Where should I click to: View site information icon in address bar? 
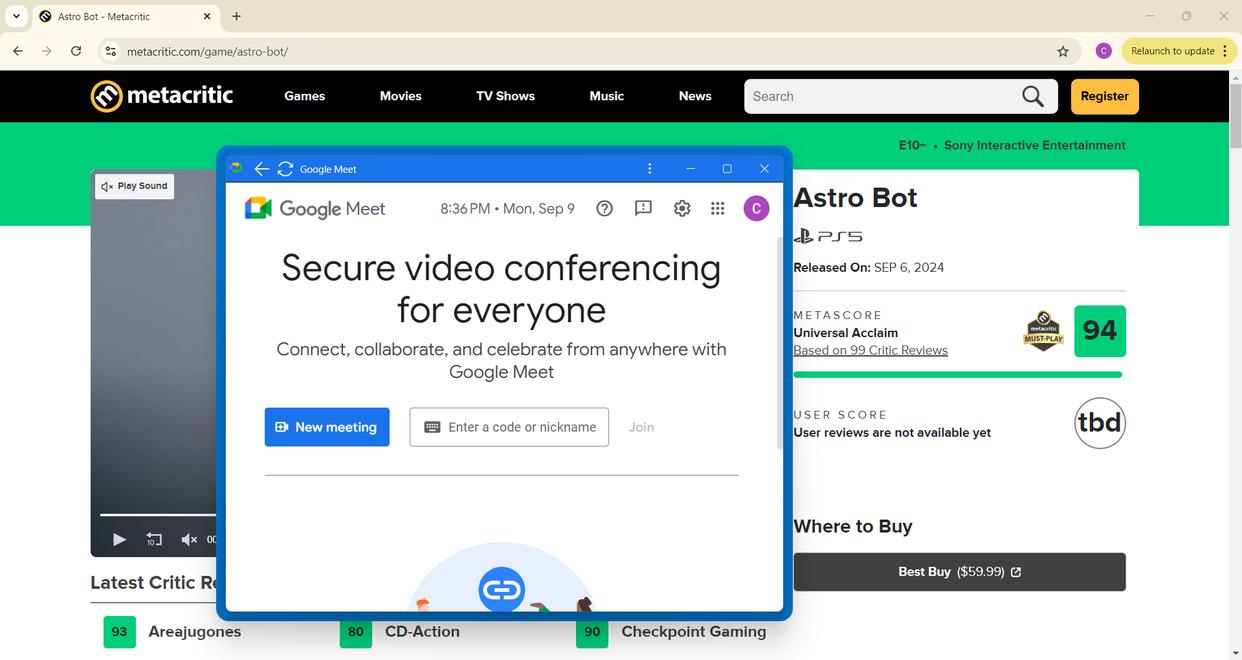(x=110, y=51)
